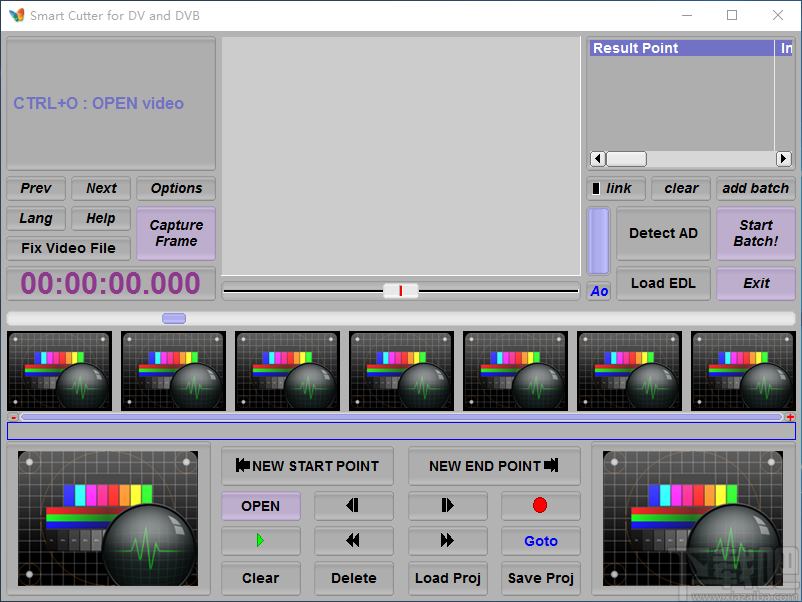The height and width of the screenshot is (602, 802).
Task: Click add batch button
Action: pos(755,188)
